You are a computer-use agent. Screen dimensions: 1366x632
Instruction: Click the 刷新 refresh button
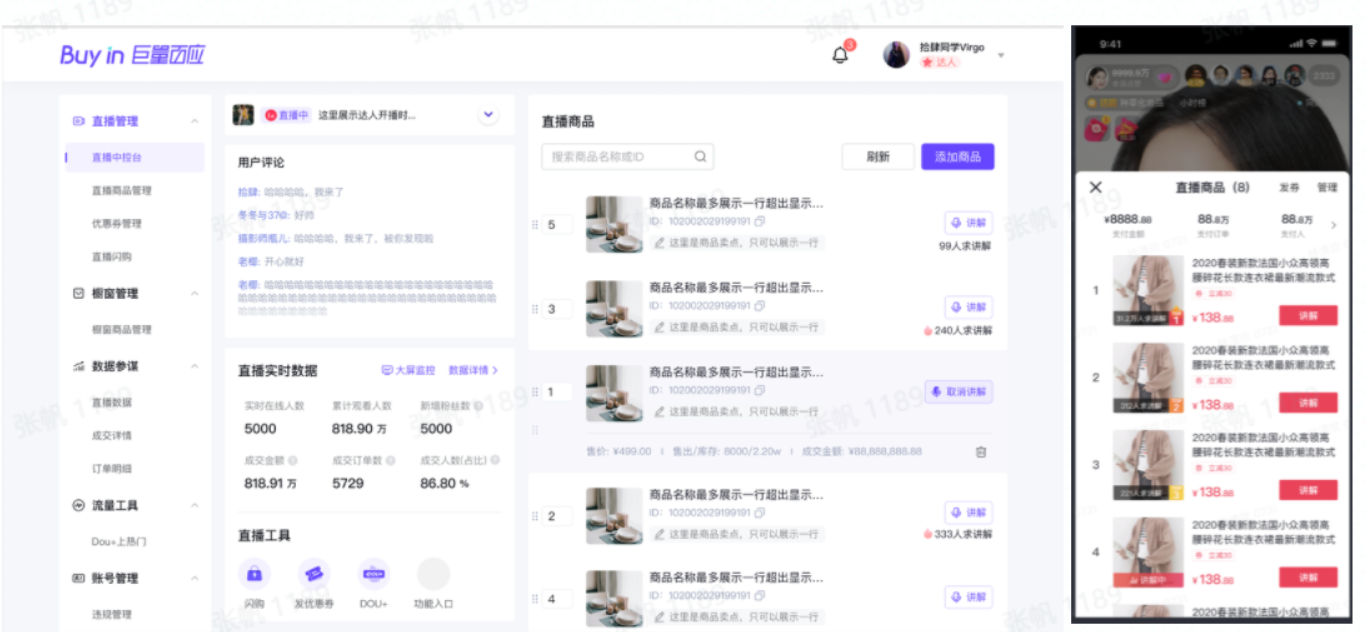click(x=878, y=157)
